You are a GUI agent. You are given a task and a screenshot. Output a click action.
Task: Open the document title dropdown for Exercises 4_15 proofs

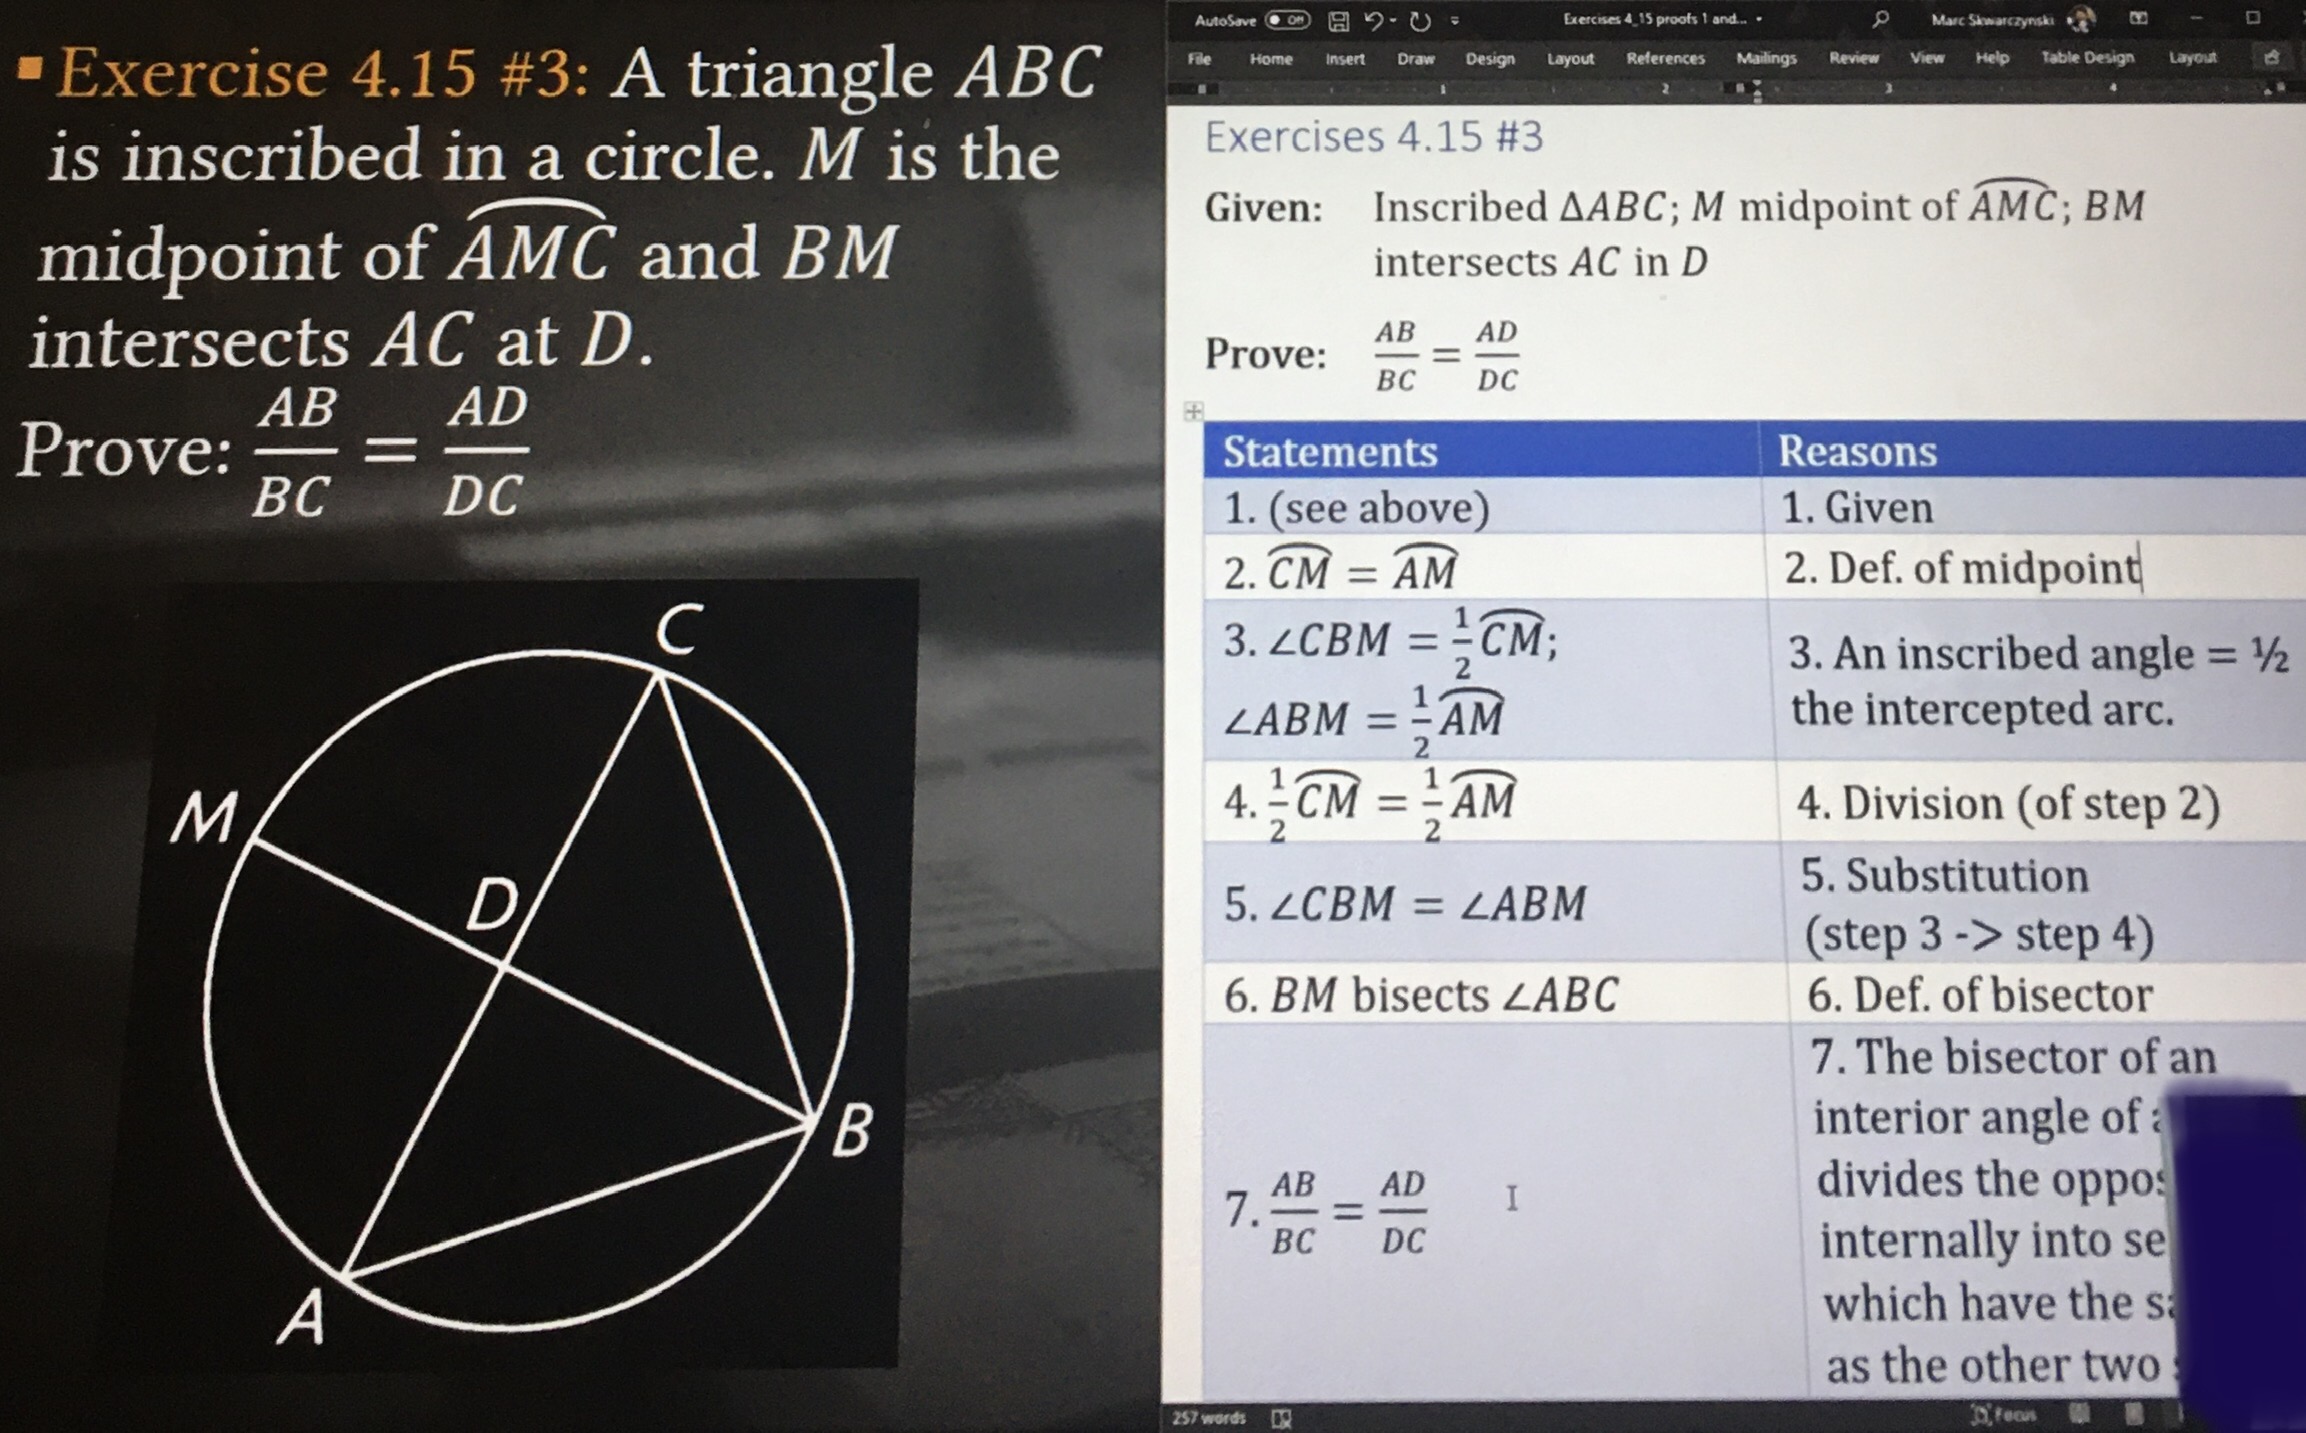pos(1758,20)
